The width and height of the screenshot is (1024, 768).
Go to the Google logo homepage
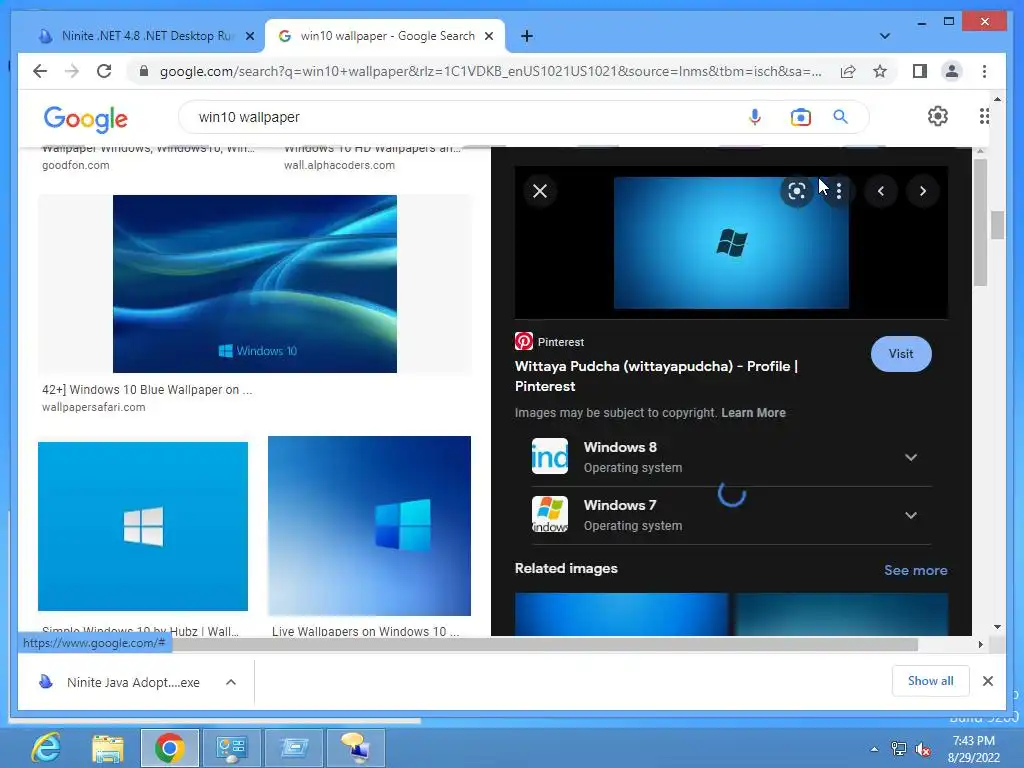[x=86, y=119]
